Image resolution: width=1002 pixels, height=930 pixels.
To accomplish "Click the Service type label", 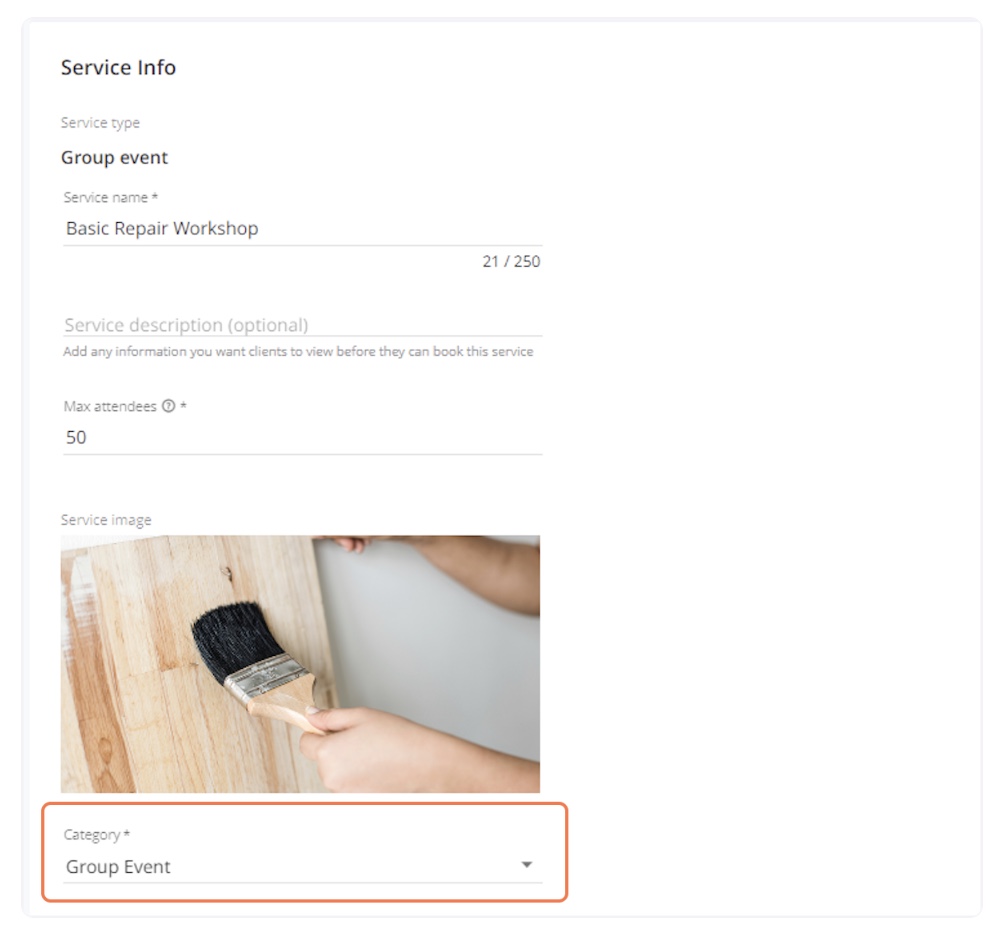I will point(100,123).
